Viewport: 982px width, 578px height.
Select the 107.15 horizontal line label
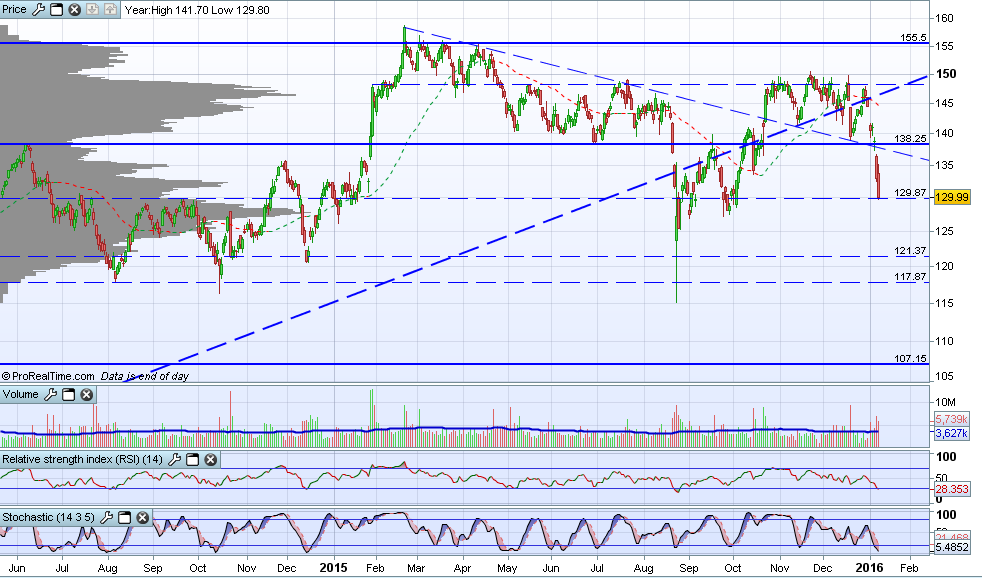tap(911, 358)
